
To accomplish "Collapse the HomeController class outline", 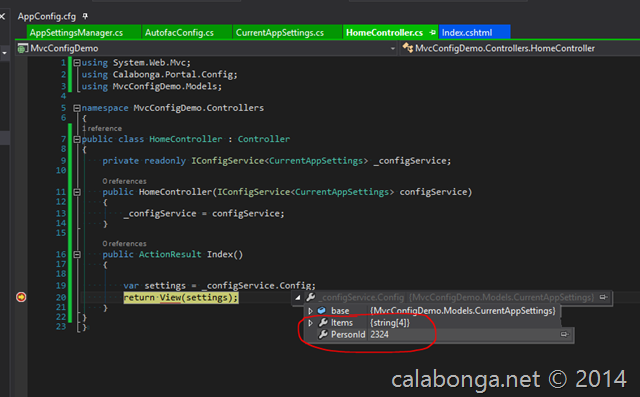I will coord(77,139).
